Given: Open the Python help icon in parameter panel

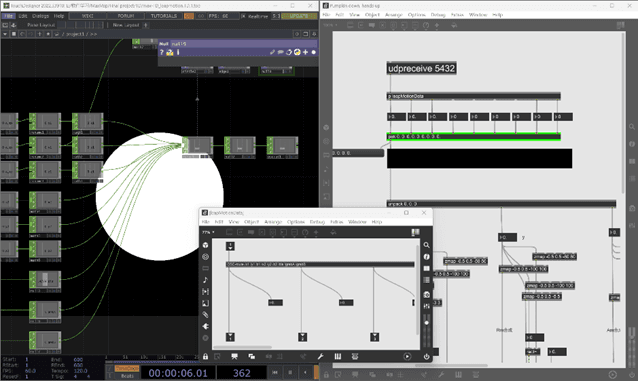Looking at the screenshot, I should pos(170,52).
